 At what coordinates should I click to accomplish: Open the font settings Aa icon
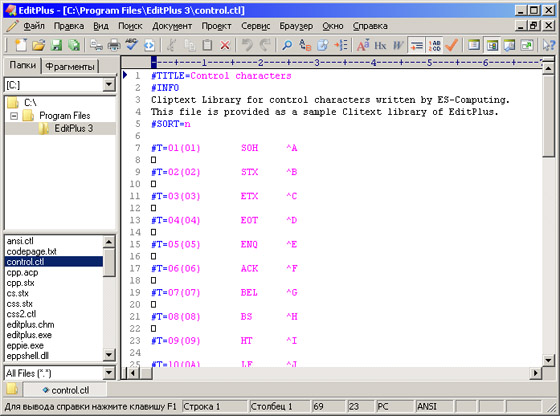363,45
